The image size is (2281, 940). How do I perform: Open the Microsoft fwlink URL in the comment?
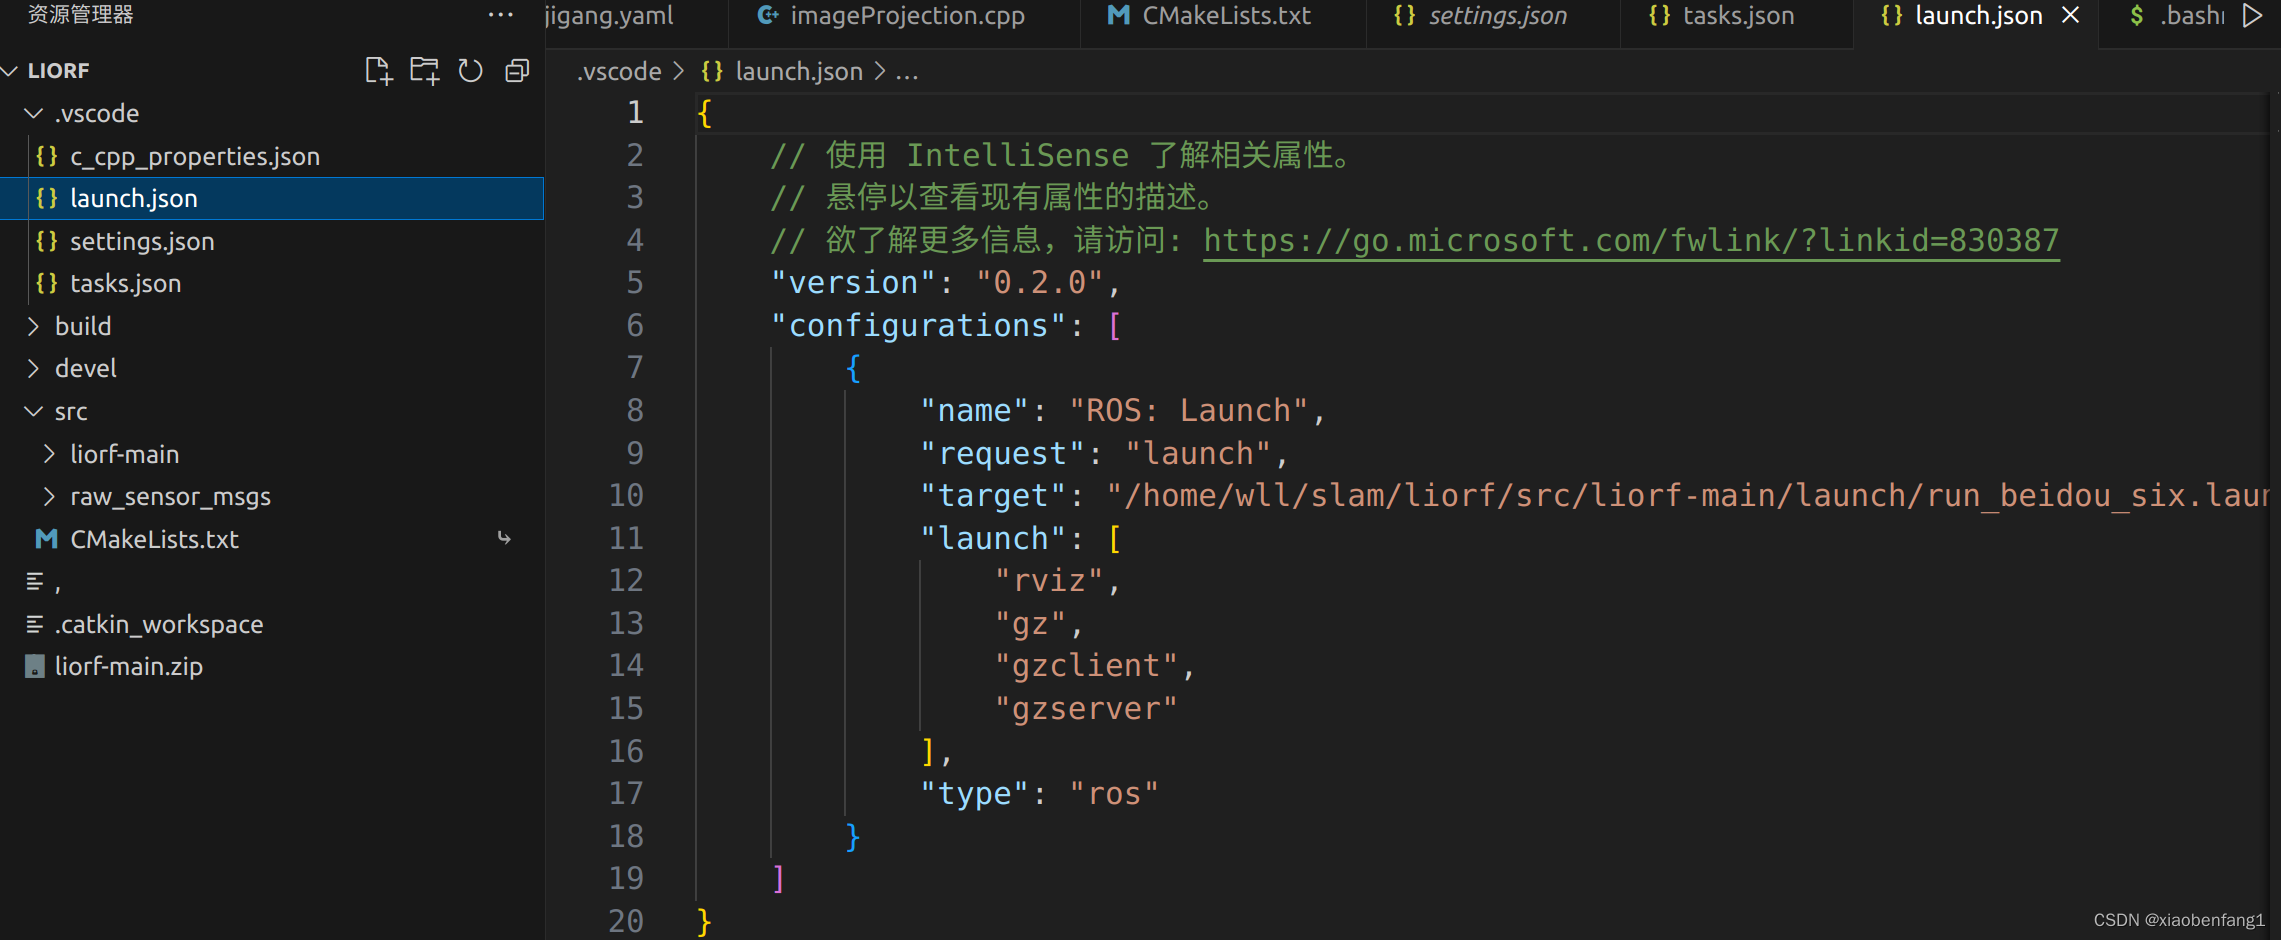(x=1630, y=240)
